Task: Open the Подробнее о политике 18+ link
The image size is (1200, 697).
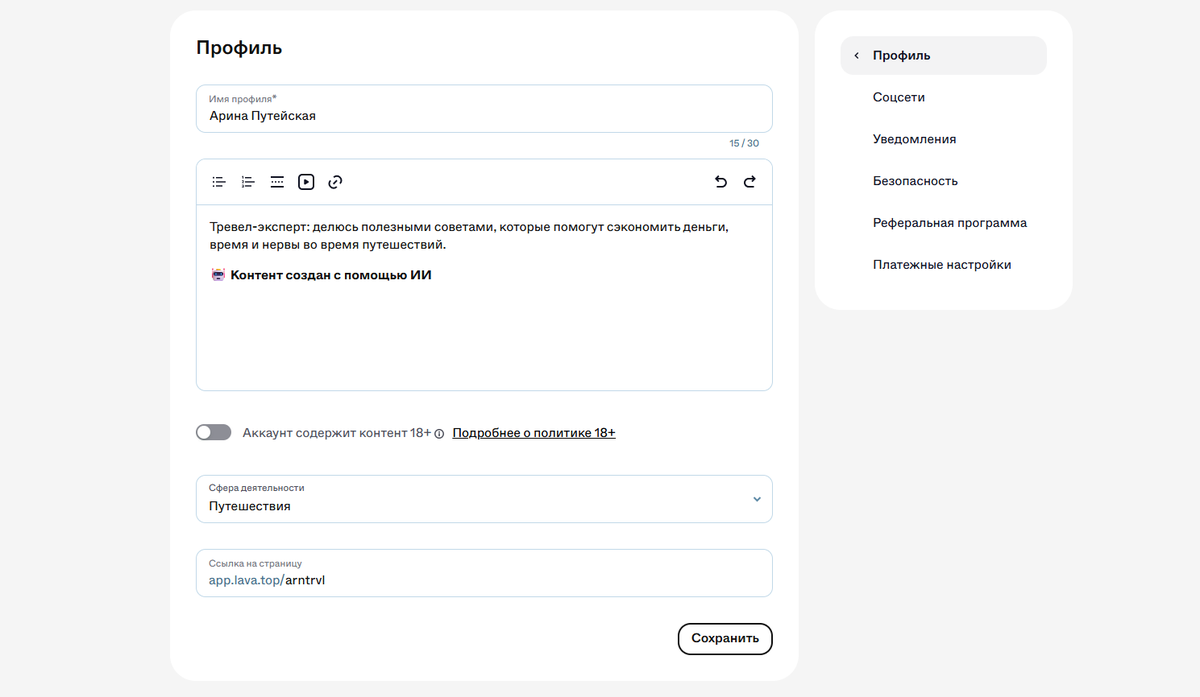Action: click(x=534, y=433)
